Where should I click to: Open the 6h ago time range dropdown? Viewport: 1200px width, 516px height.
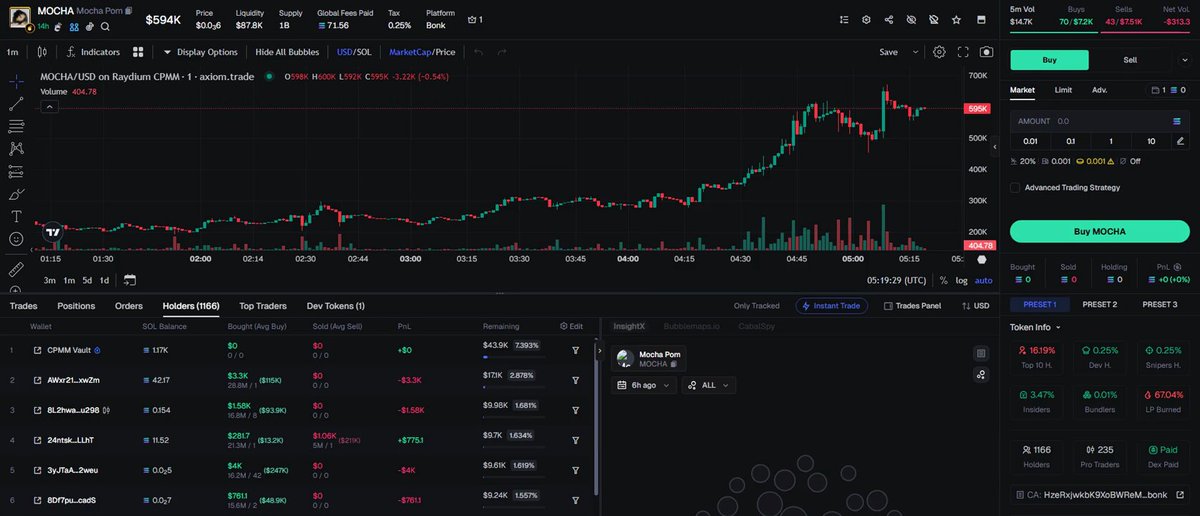click(x=644, y=385)
